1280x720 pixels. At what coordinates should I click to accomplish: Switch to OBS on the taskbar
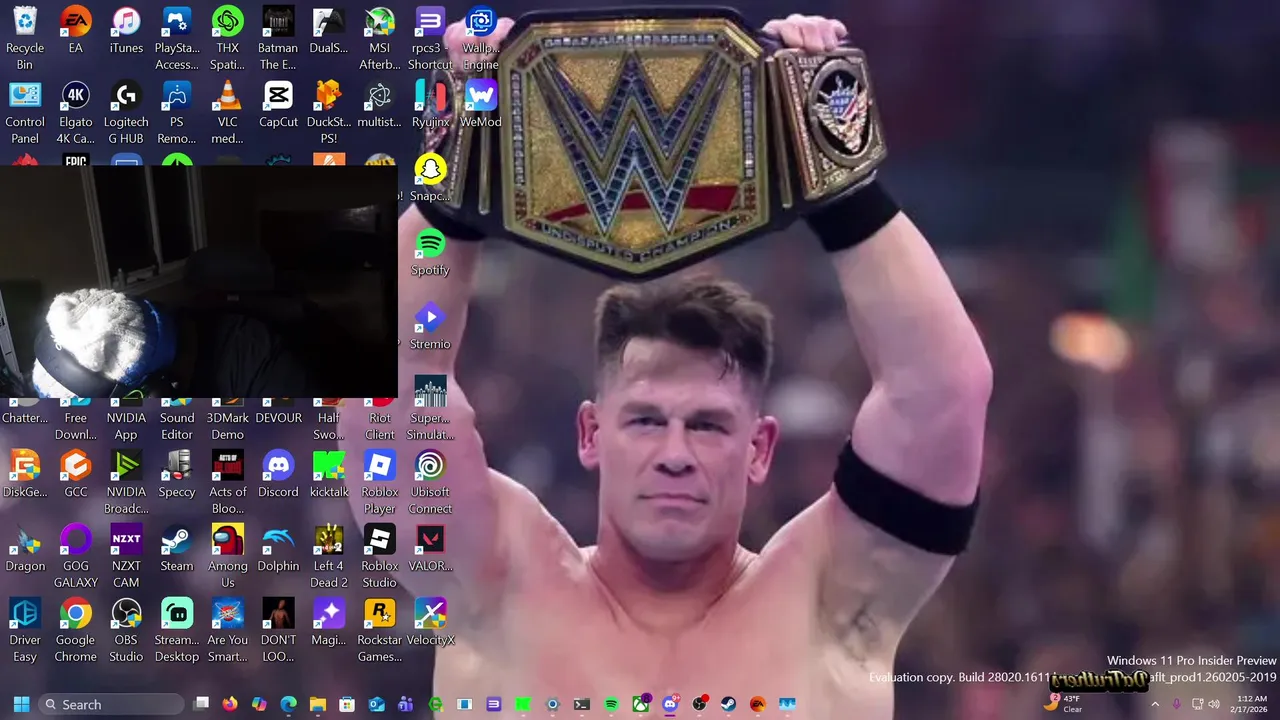click(x=699, y=704)
